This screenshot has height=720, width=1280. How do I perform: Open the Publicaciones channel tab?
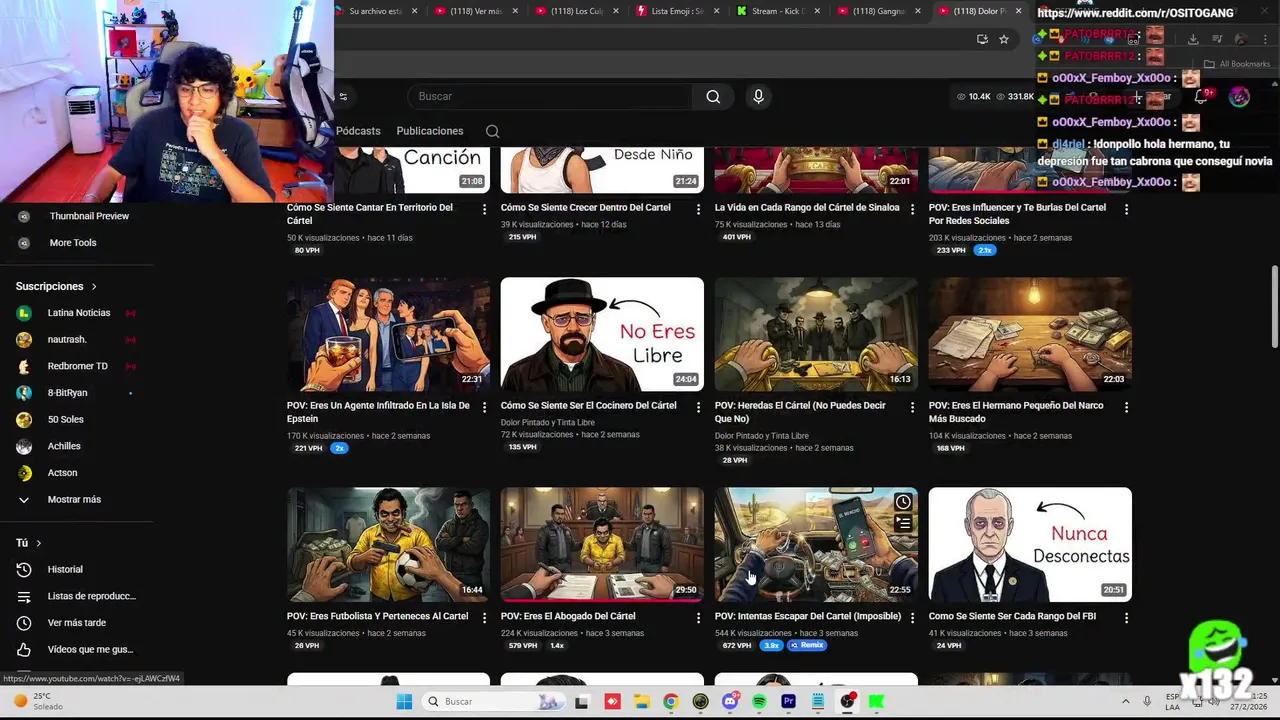(x=430, y=131)
